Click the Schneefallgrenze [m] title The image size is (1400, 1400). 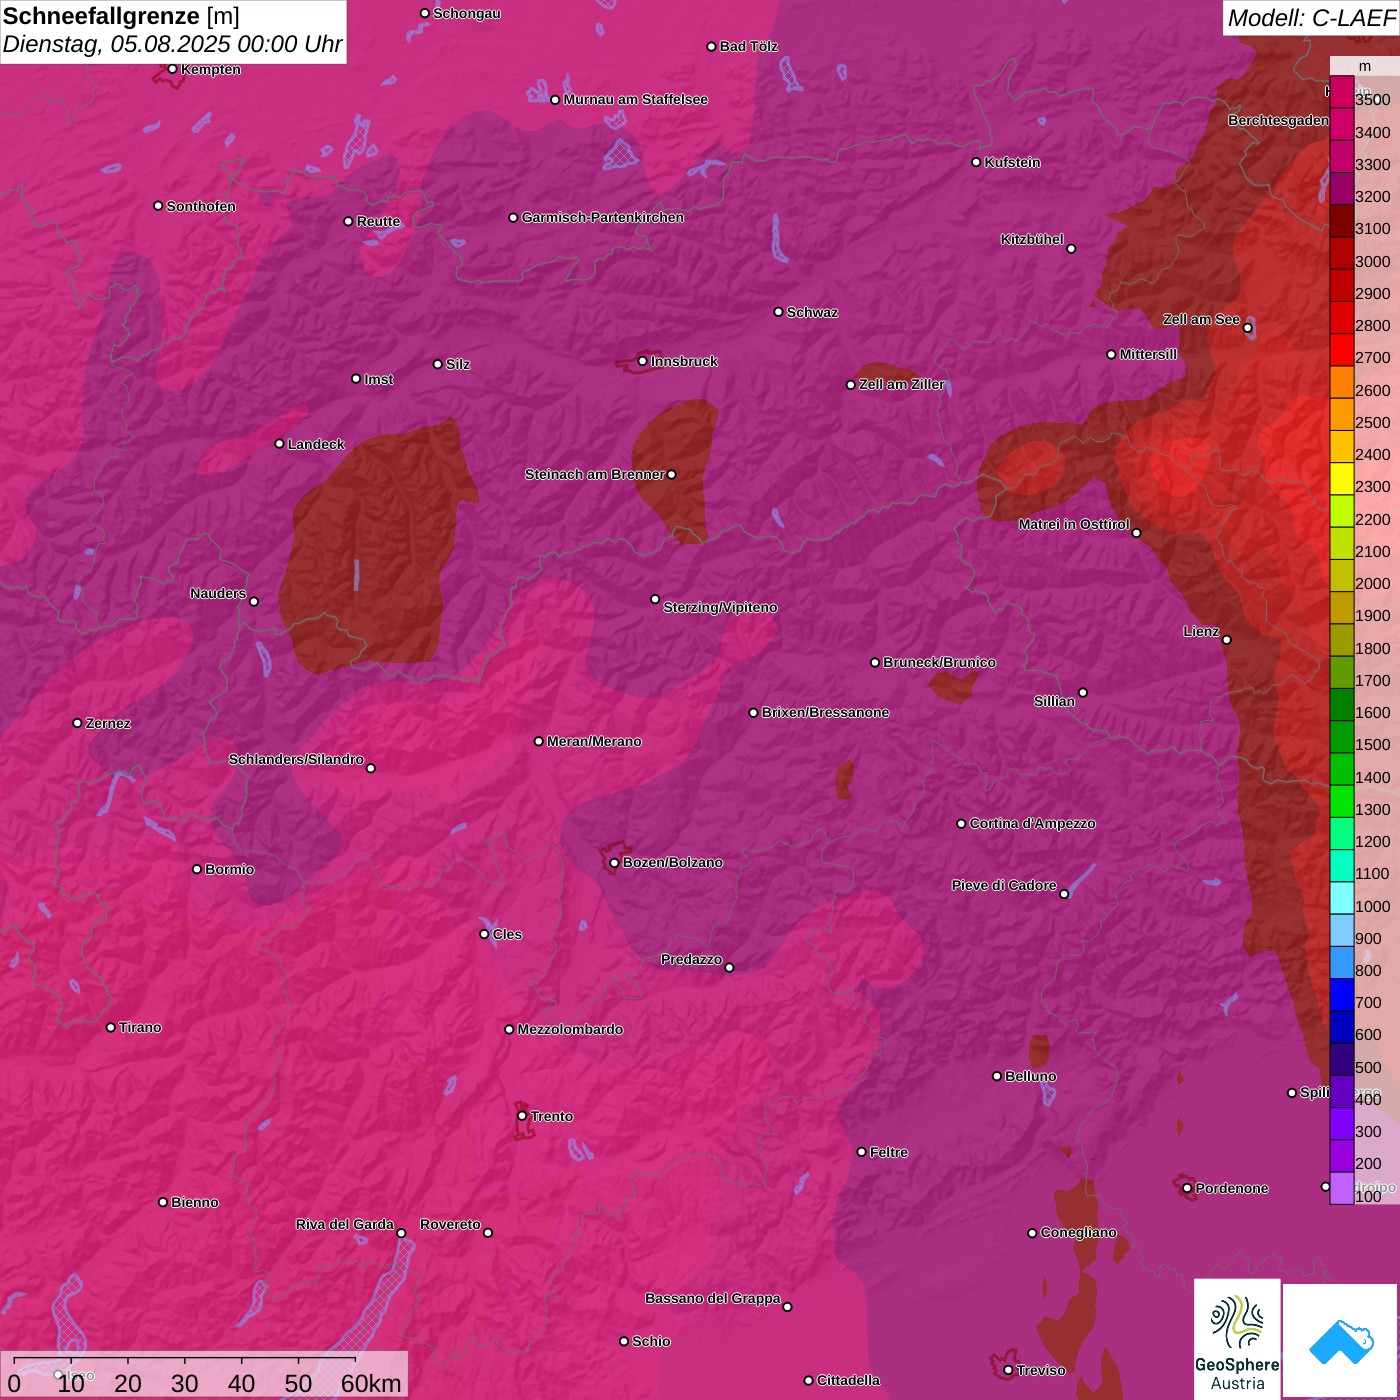pos(121,16)
